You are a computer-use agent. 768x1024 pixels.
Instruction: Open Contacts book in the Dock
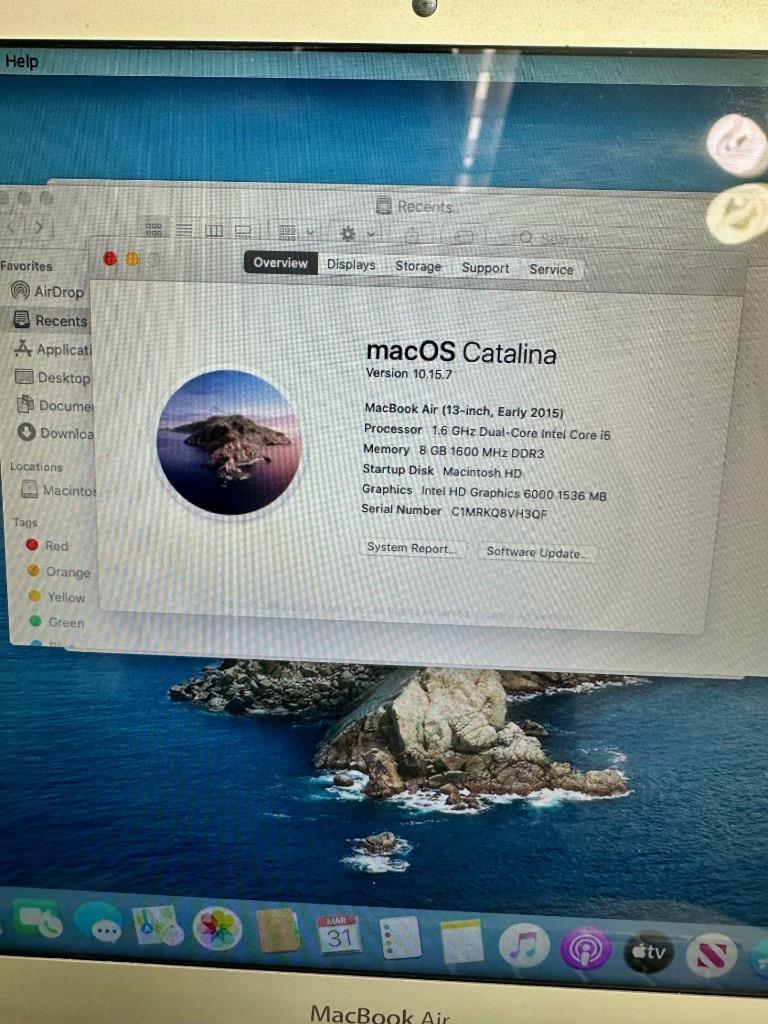click(x=279, y=931)
